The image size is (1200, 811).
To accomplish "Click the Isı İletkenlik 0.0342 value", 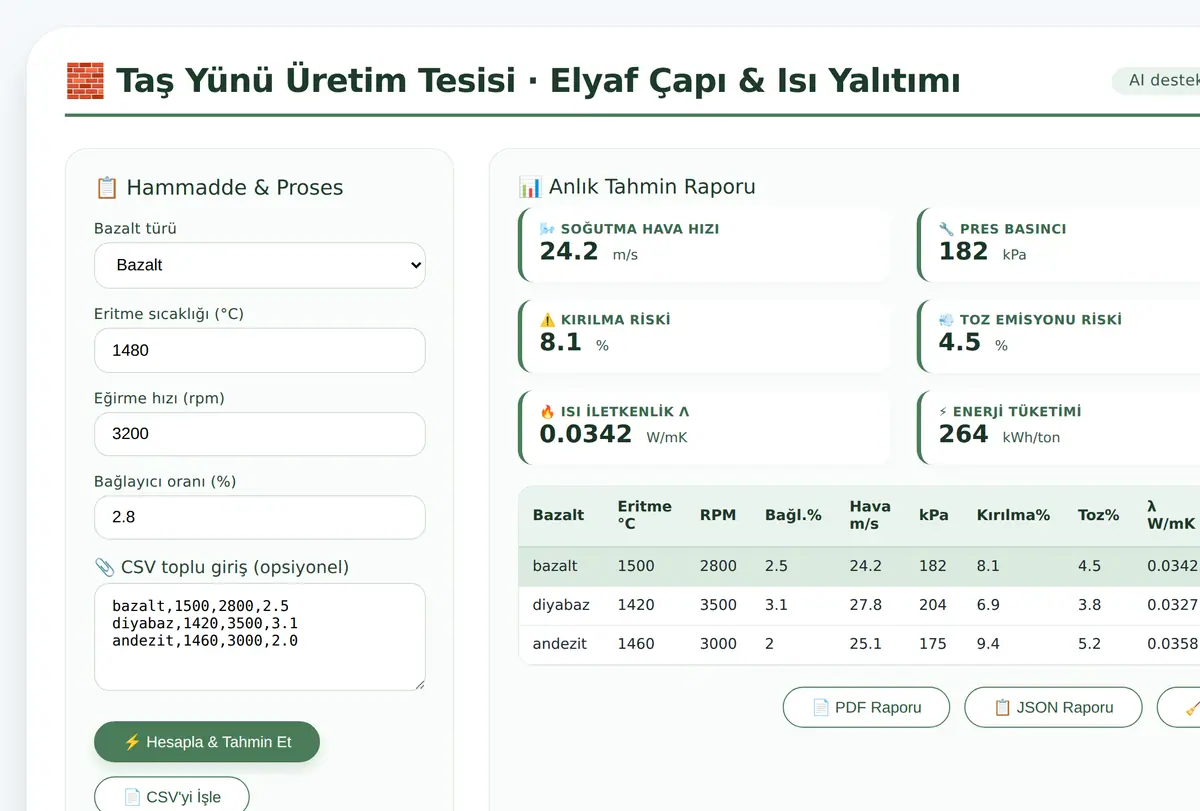I will [x=585, y=434].
